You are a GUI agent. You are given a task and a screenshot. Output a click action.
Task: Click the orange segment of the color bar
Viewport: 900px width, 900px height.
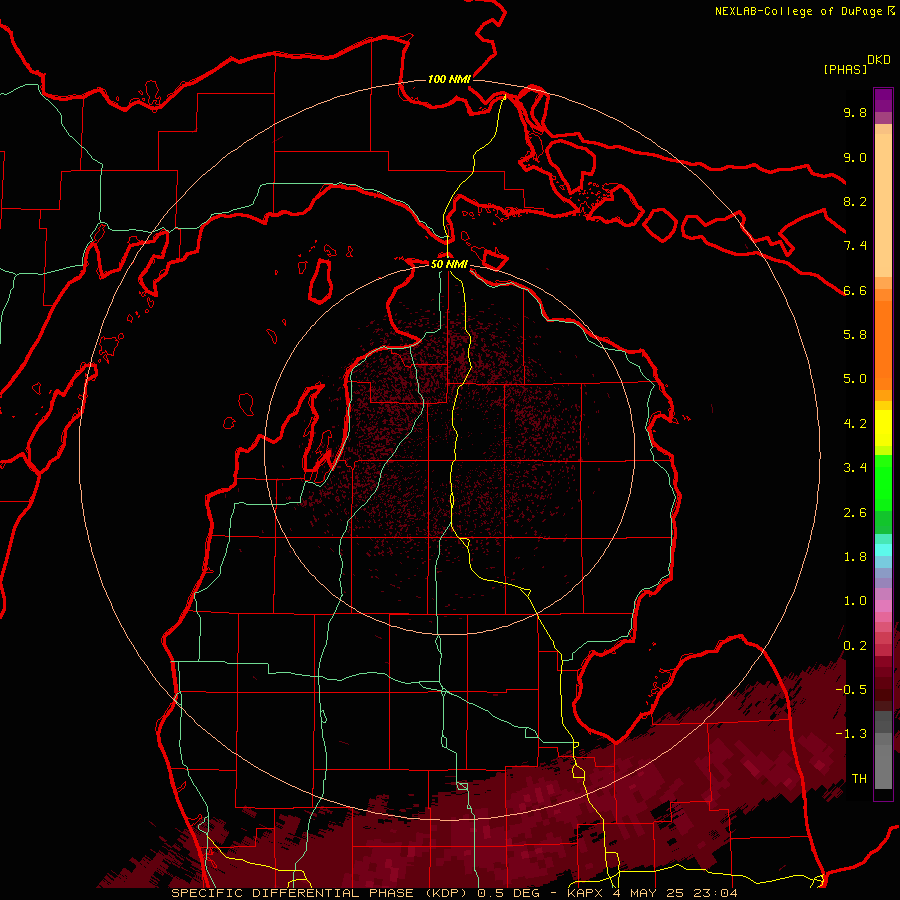(x=883, y=344)
